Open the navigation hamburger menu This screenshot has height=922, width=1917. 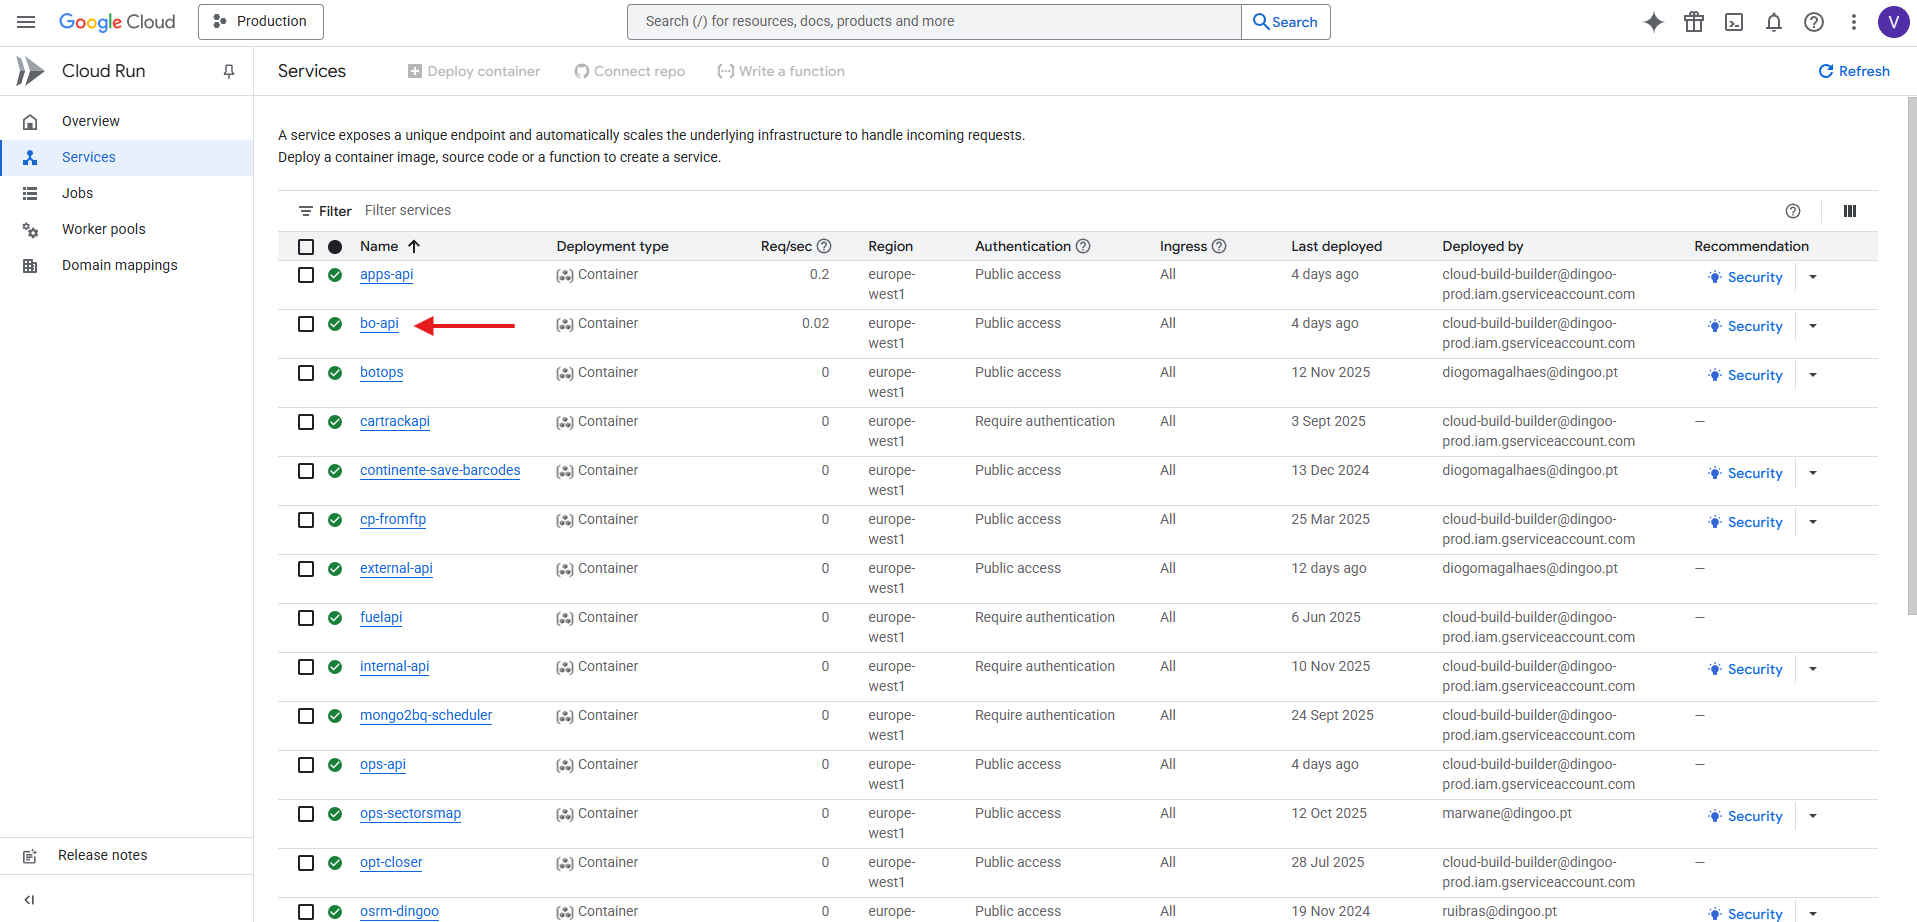coord(25,21)
